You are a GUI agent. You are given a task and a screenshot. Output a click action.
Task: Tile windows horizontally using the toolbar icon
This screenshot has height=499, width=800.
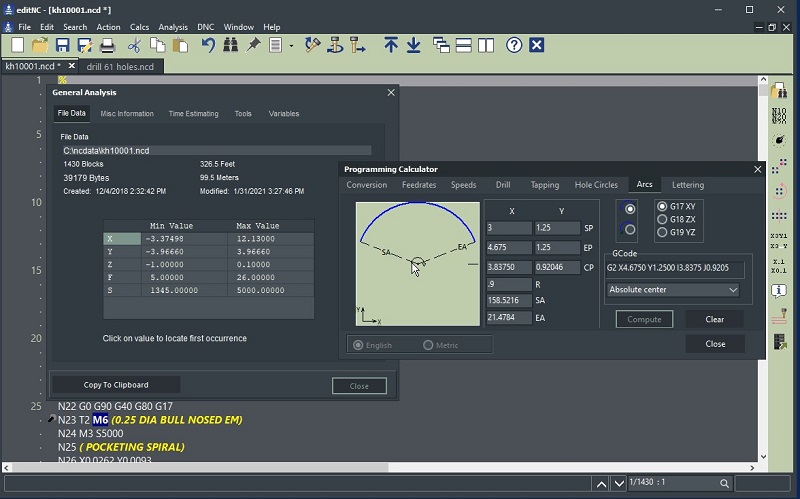(x=463, y=45)
